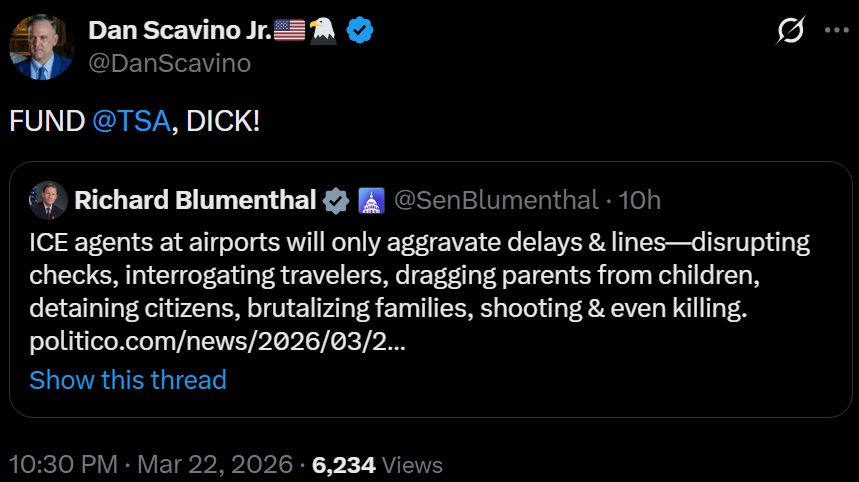Open the three-dot more options menu
859x482 pixels.
836,31
